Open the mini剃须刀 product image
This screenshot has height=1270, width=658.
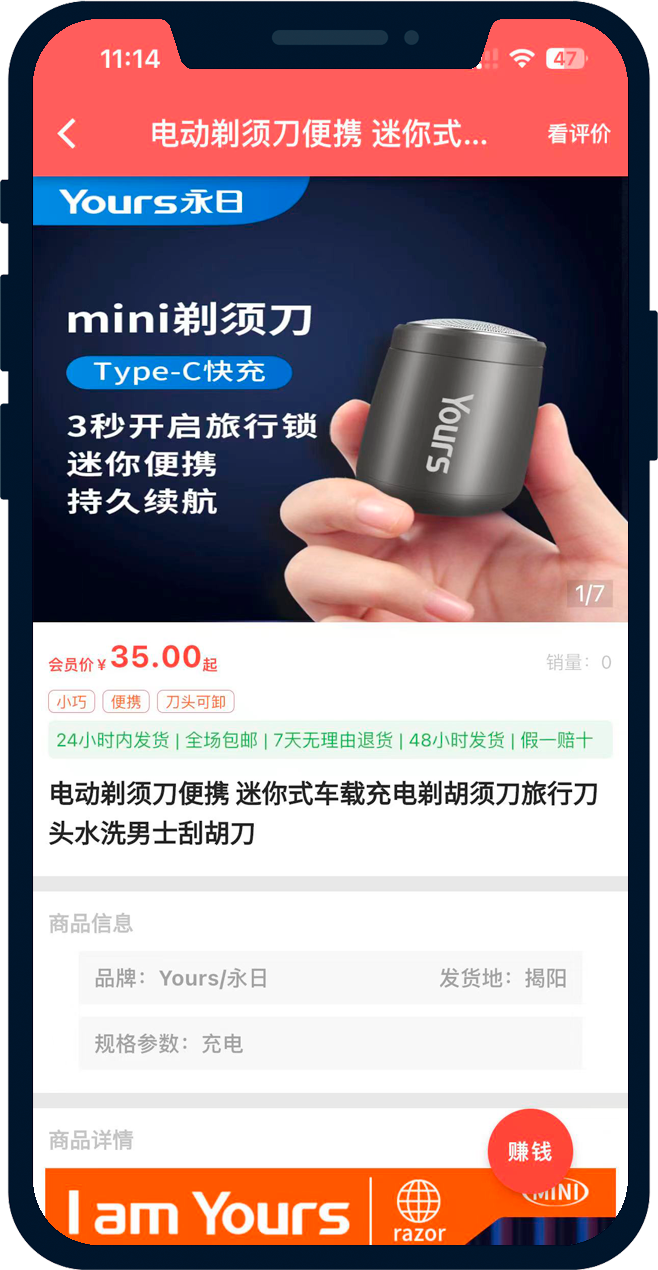point(330,399)
